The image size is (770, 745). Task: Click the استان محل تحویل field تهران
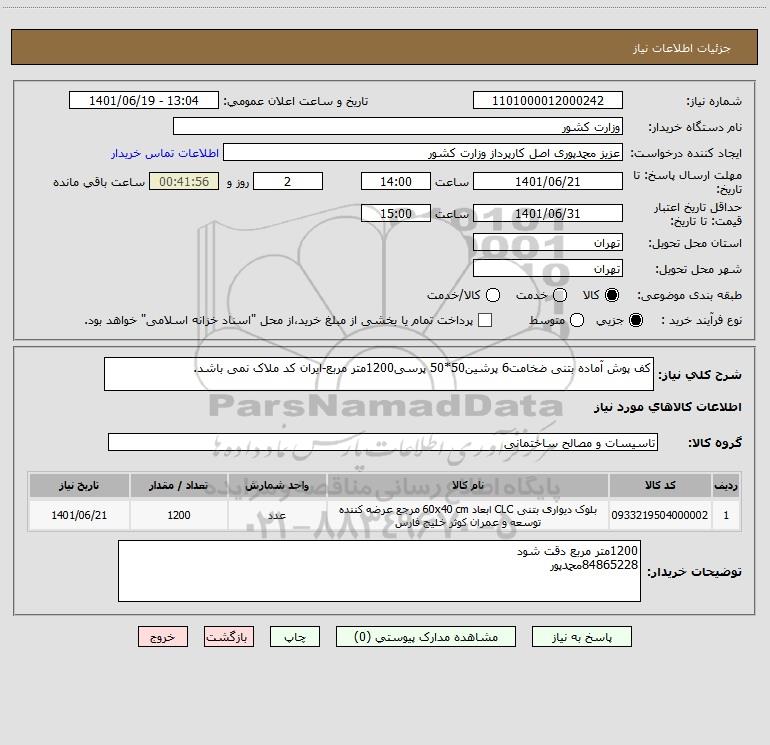tap(548, 243)
